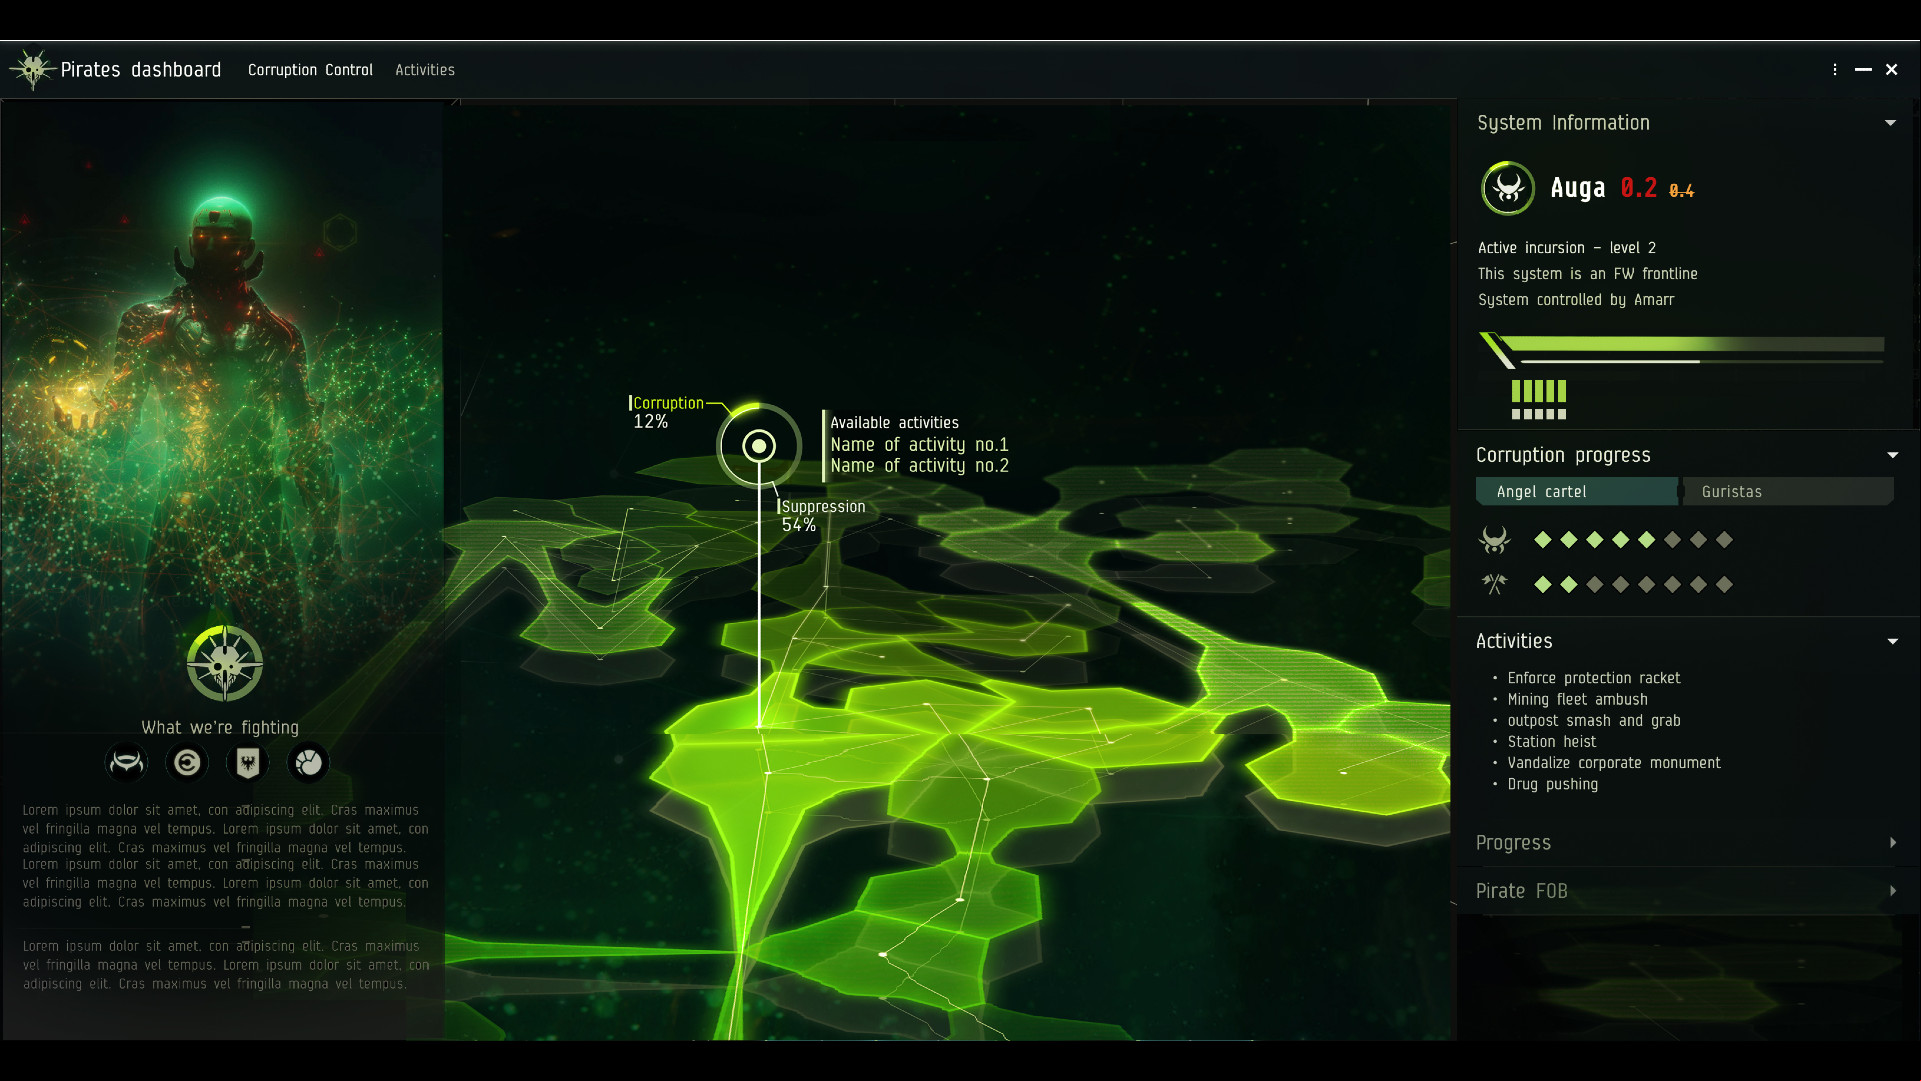The image size is (1921, 1081).
Task: Minimize the Pirates dashboard window
Action: (x=1863, y=70)
